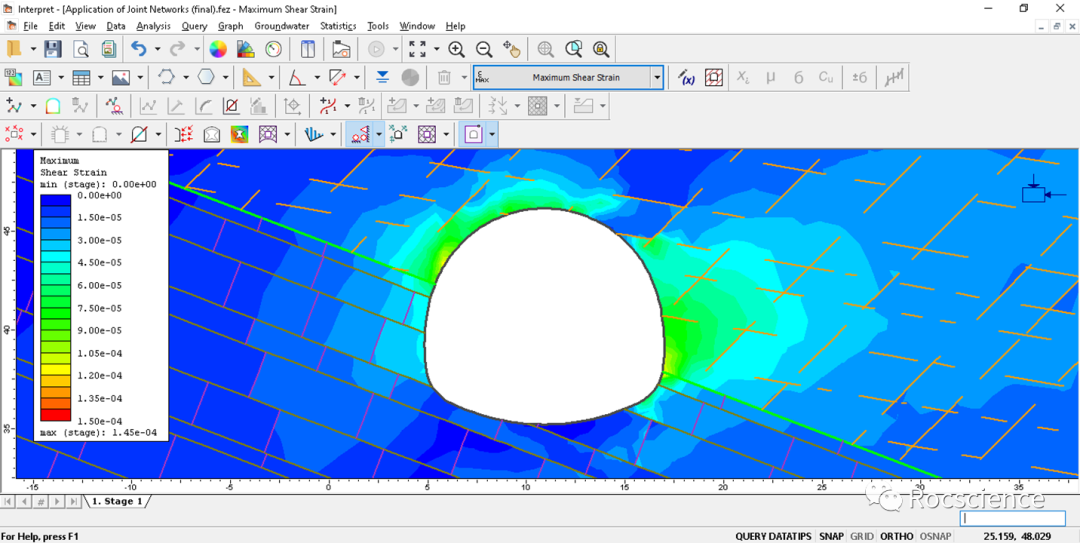Open the color wheel contour options
Image resolution: width=1080 pixels, height=543 pixels.
(218, 49)
